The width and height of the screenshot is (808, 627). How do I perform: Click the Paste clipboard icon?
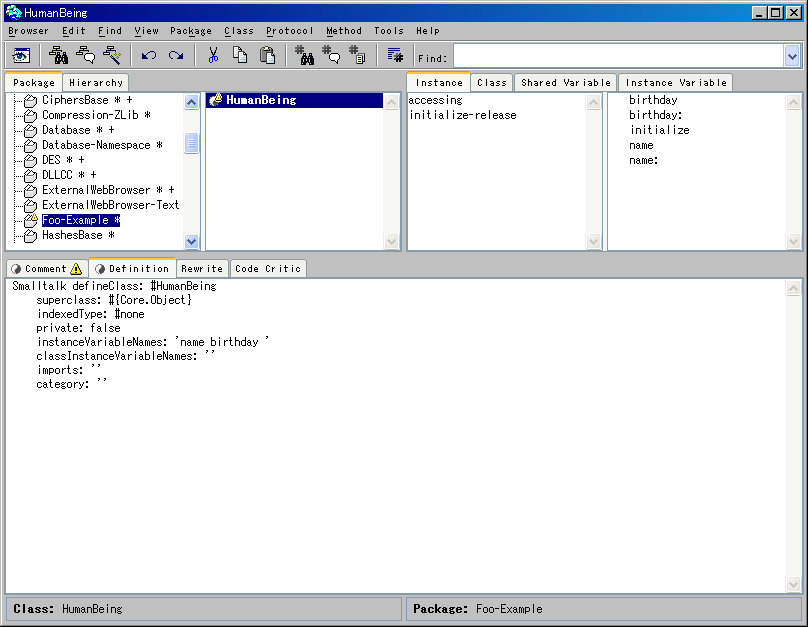click(267, 55)
